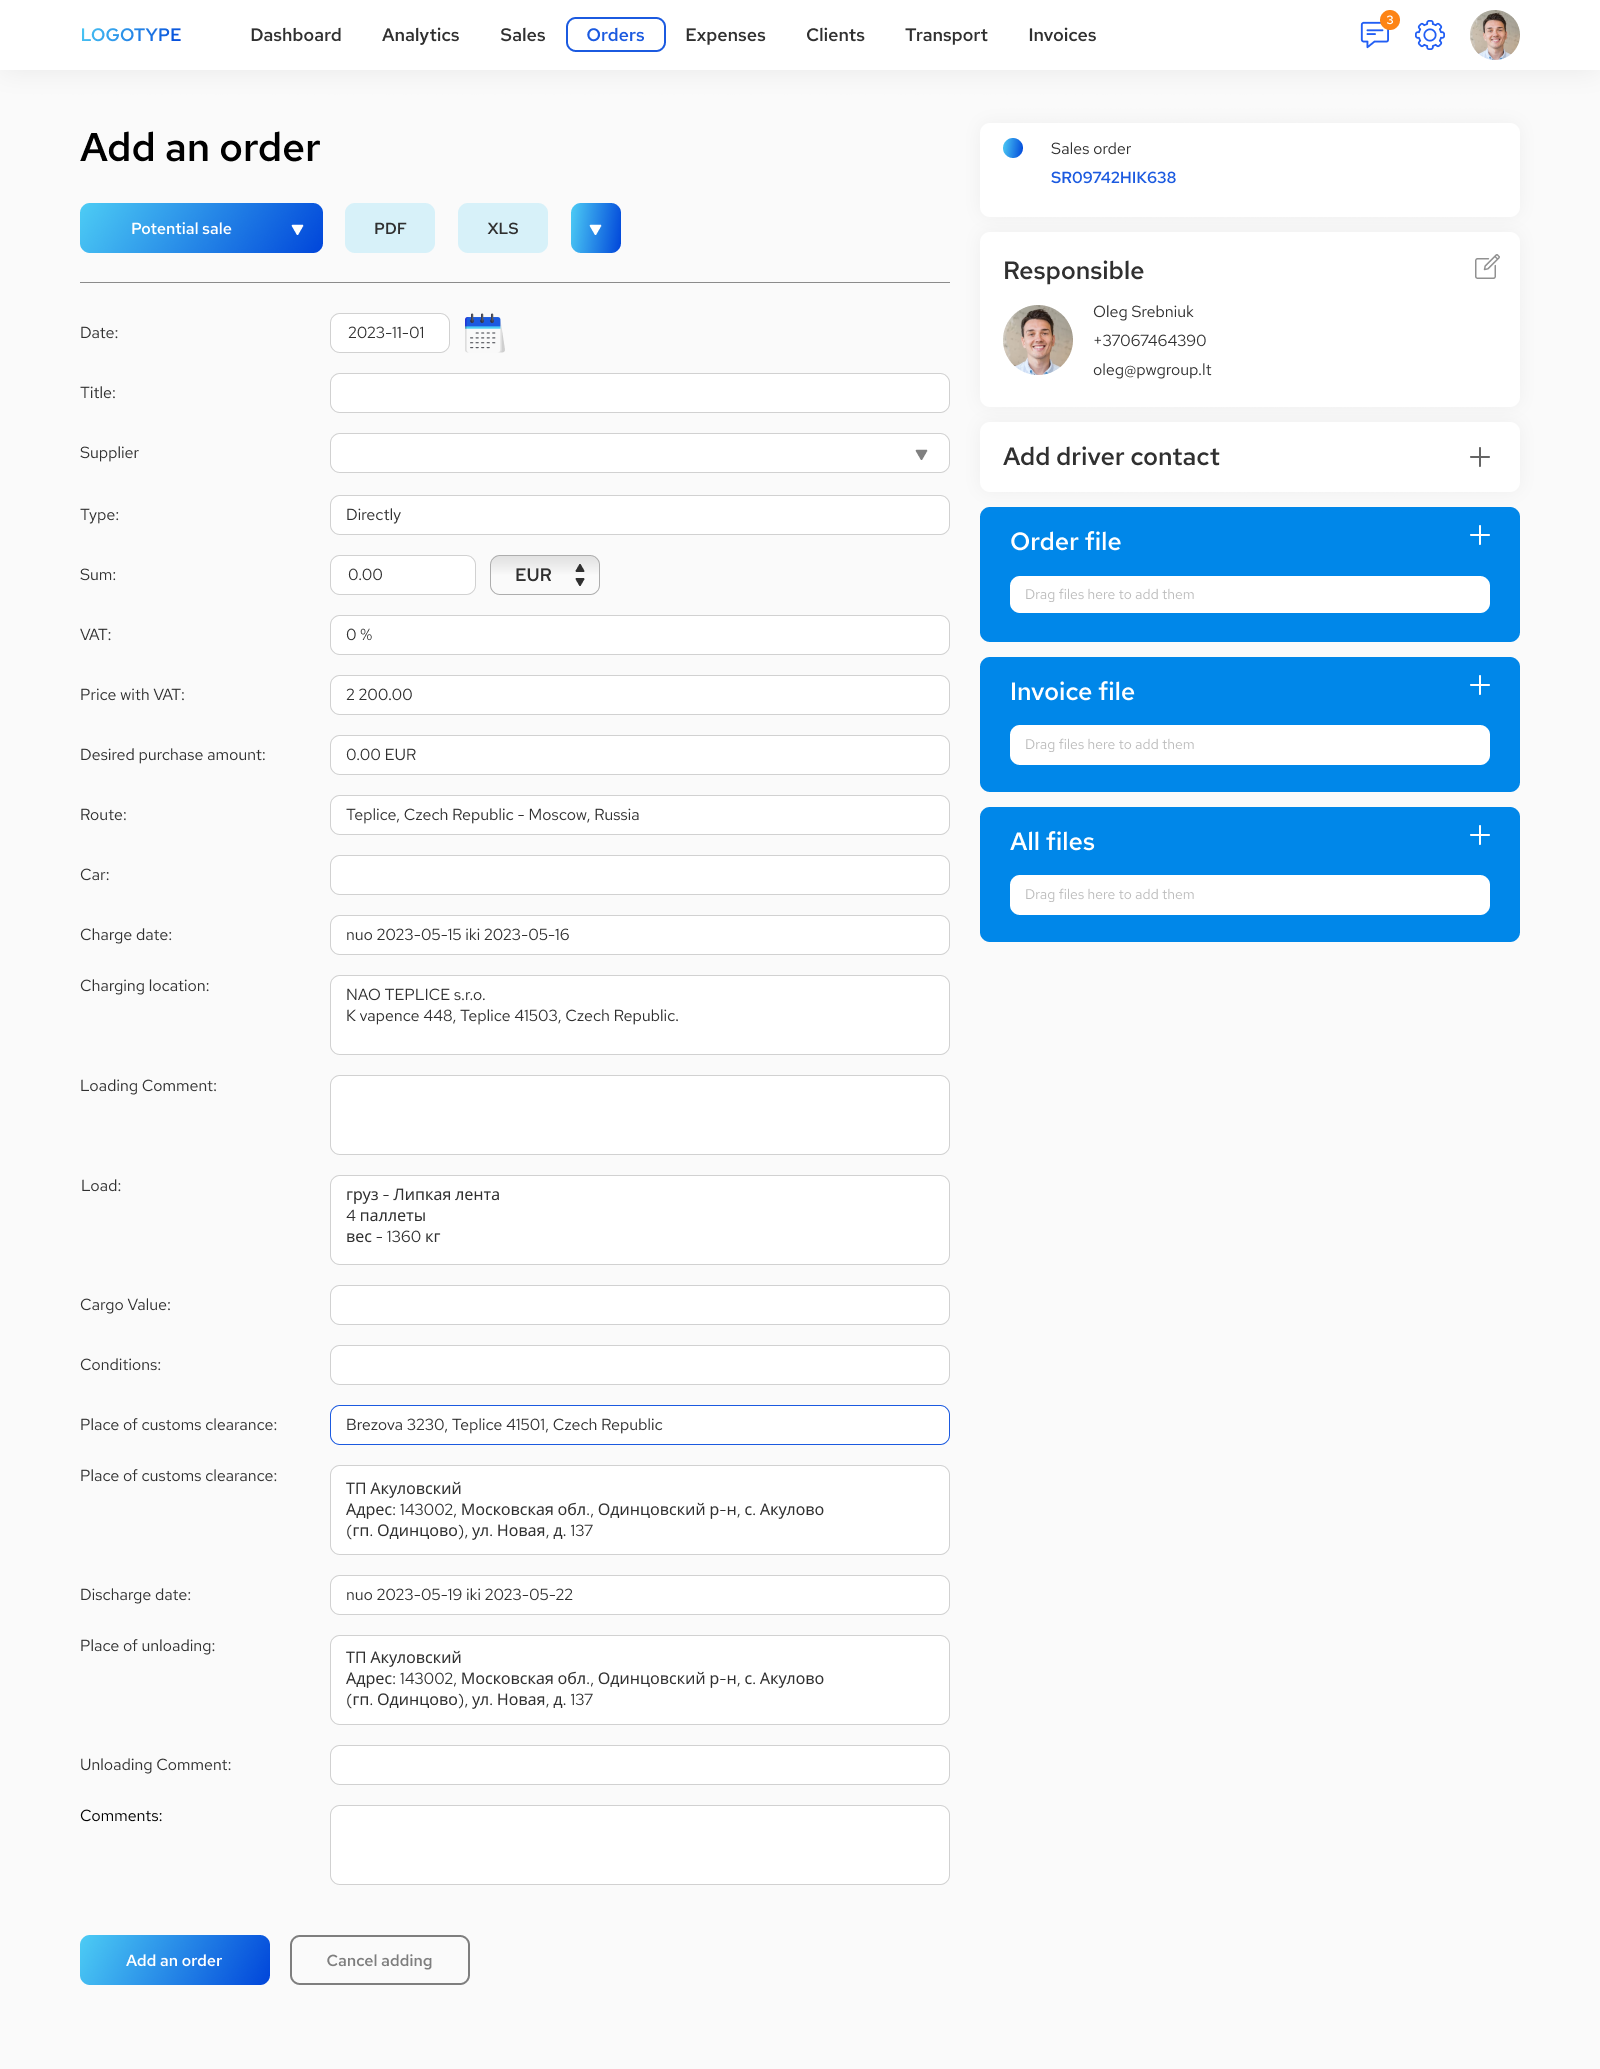Open the Supplier dropdown
Image resolution: width=1600 pixels, height=2069 pixels.
pyautogui.click(x=640, y=453)
